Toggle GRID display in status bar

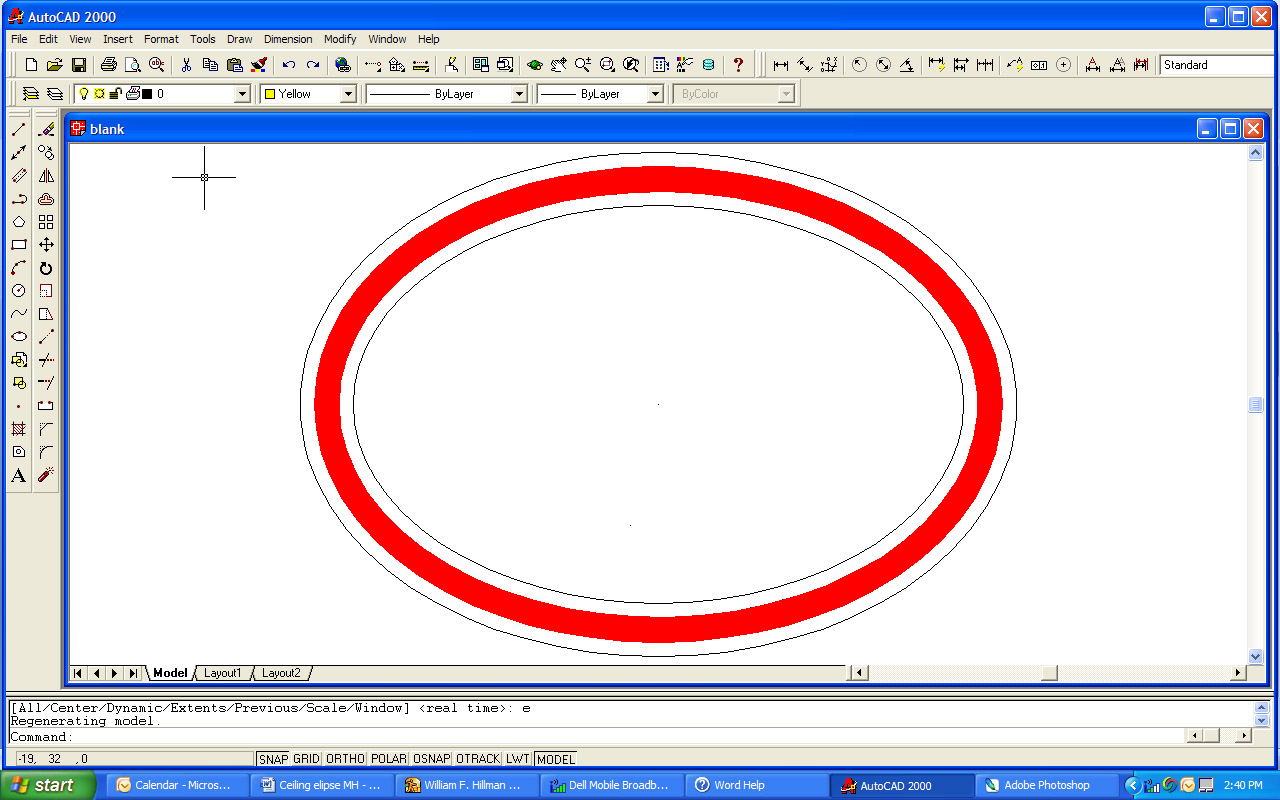tap(306, 759)
